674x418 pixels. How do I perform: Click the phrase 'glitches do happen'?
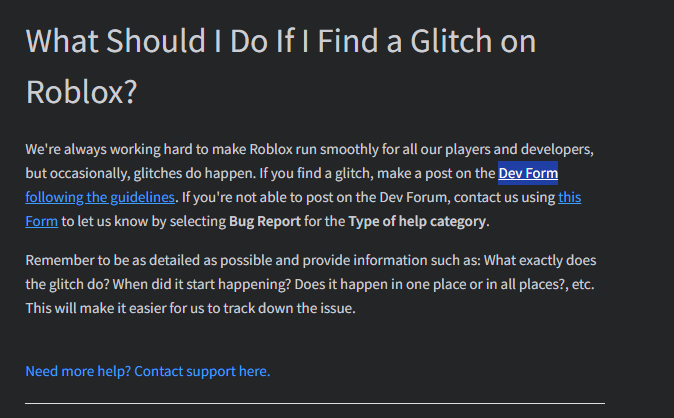(x=195, y=173)
